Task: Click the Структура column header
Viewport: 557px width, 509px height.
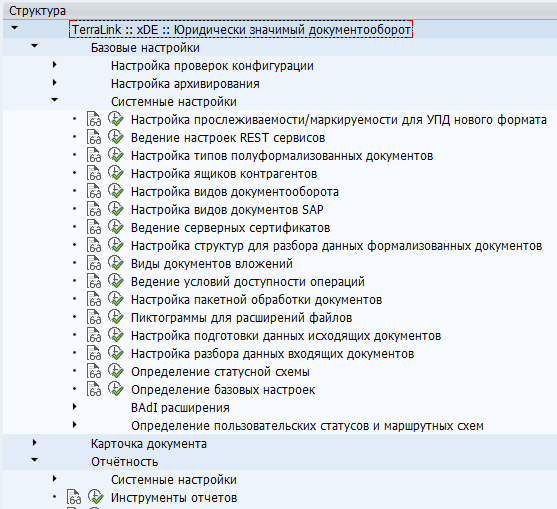Action: tap(280, 11)
